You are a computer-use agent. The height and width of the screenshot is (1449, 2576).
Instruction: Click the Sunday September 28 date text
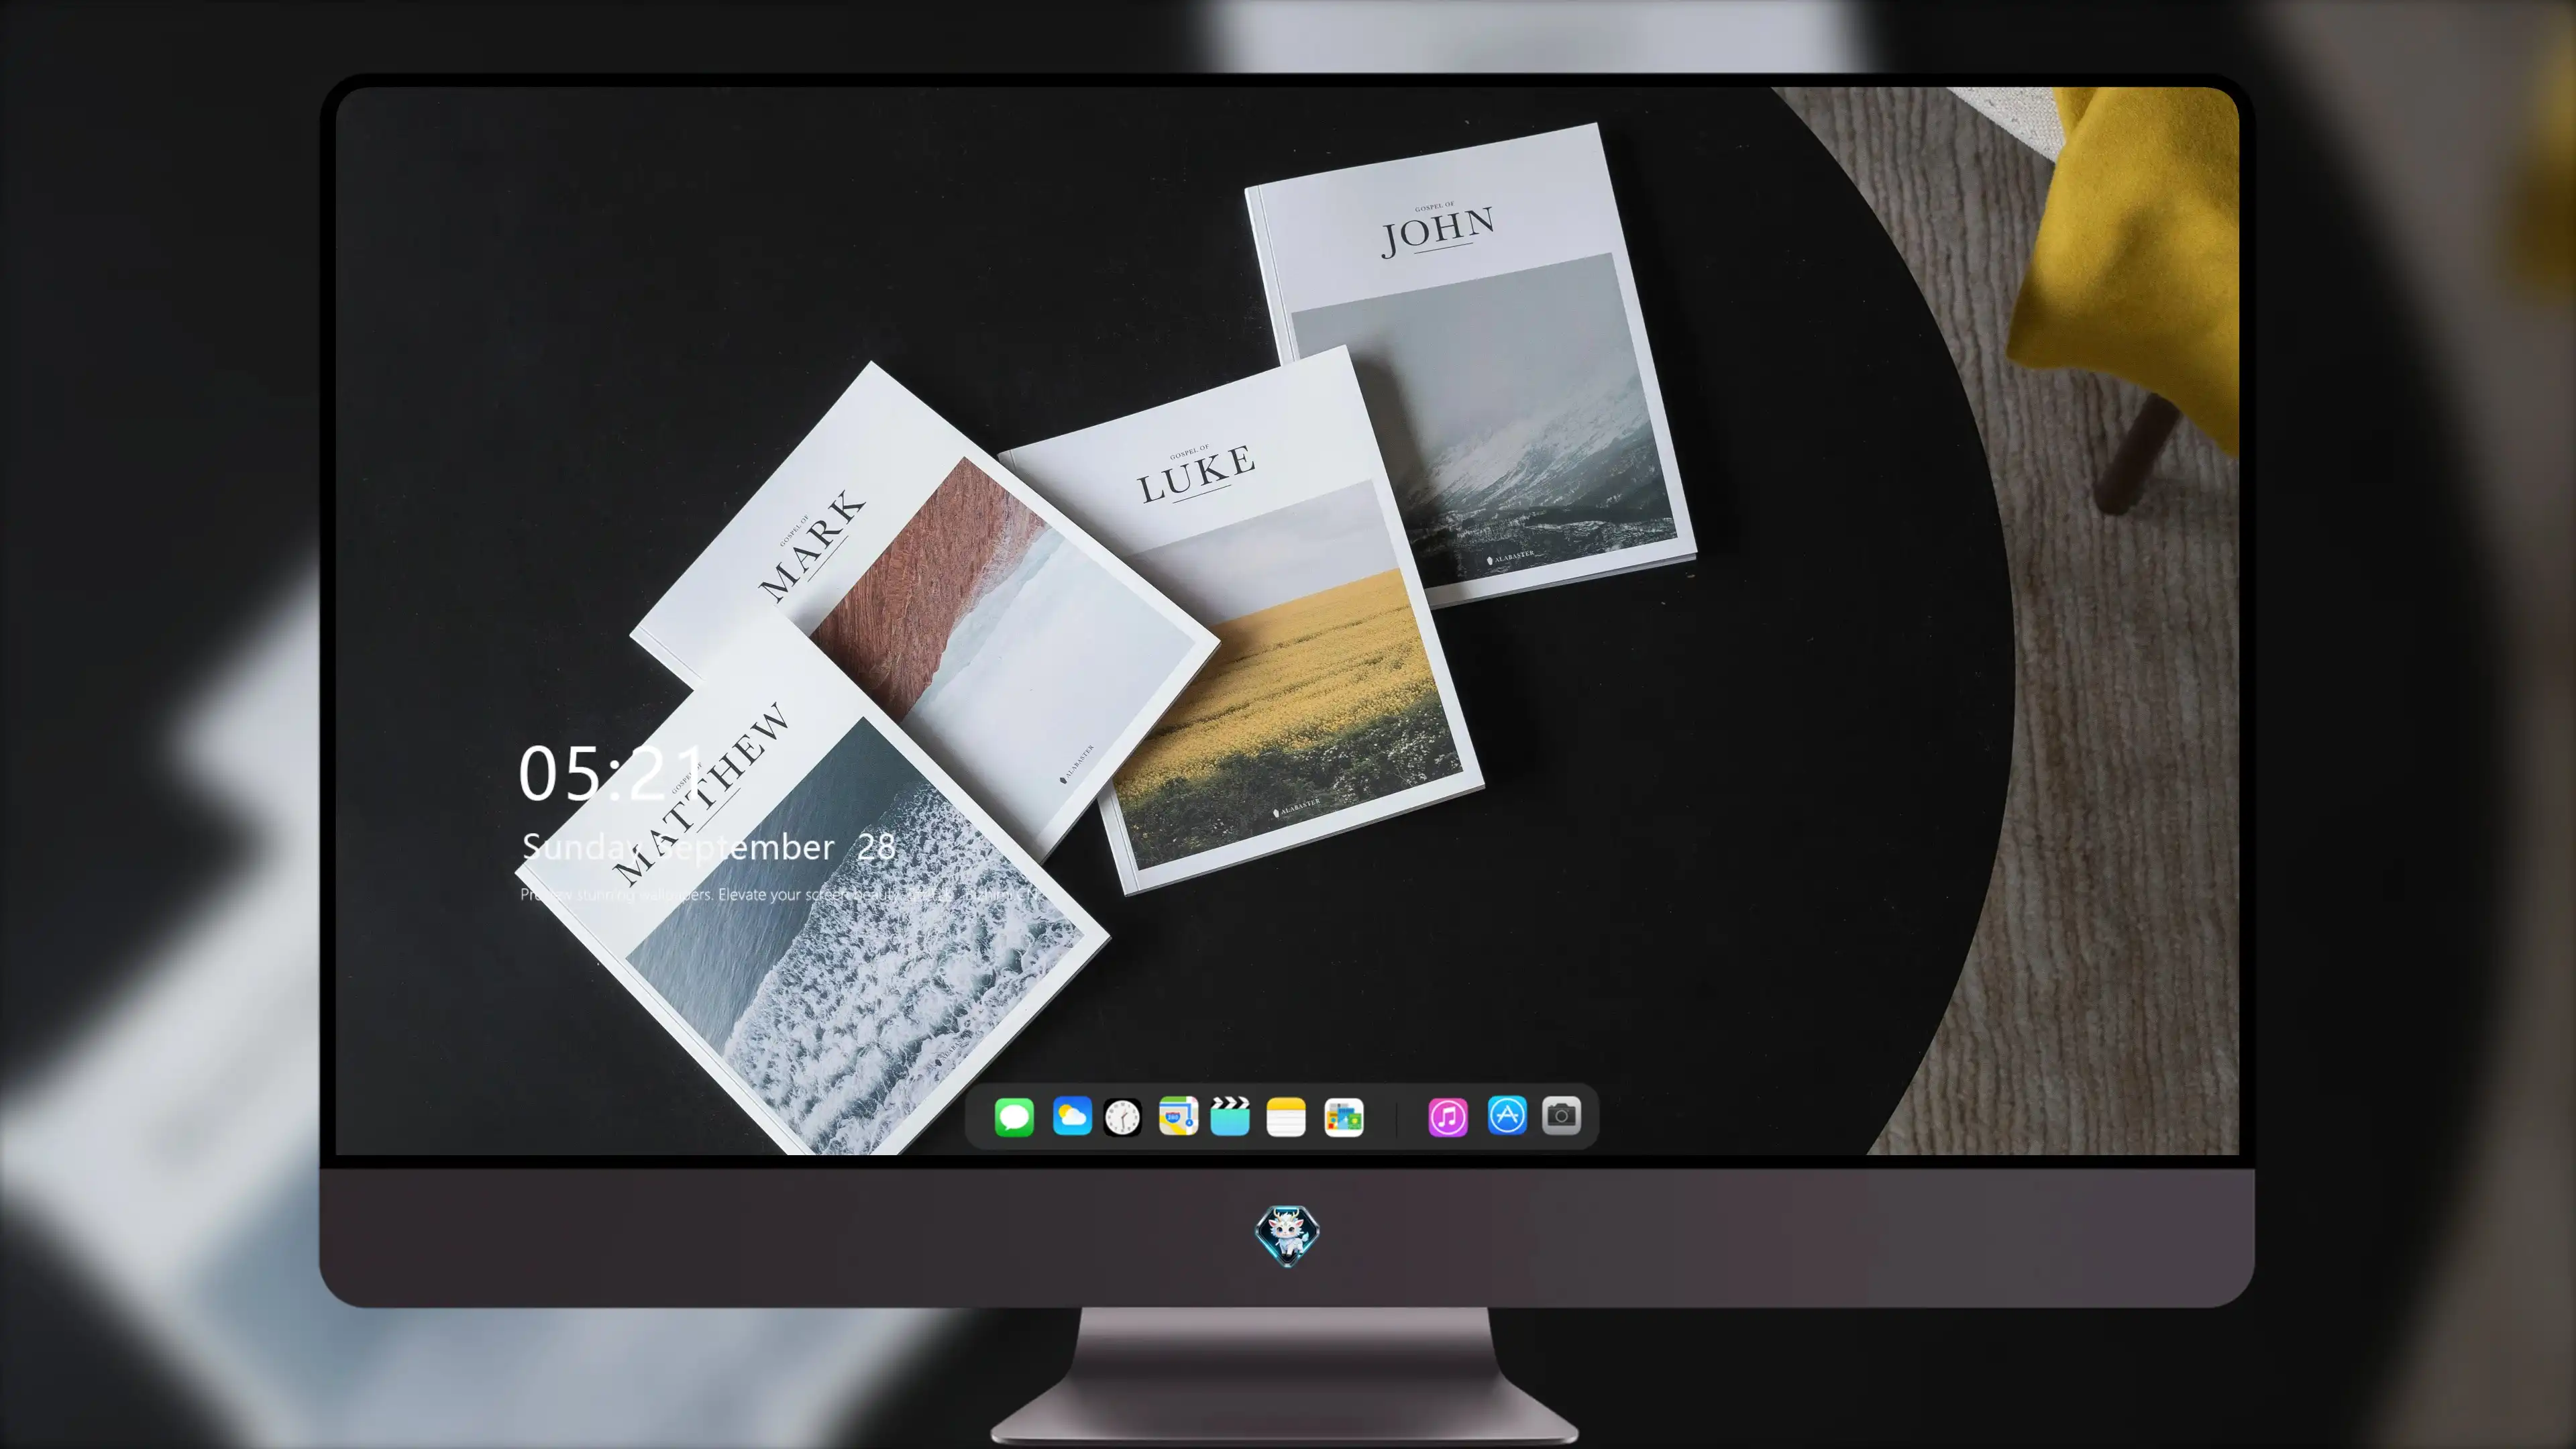pyautogui.click(x=709, y=847)
